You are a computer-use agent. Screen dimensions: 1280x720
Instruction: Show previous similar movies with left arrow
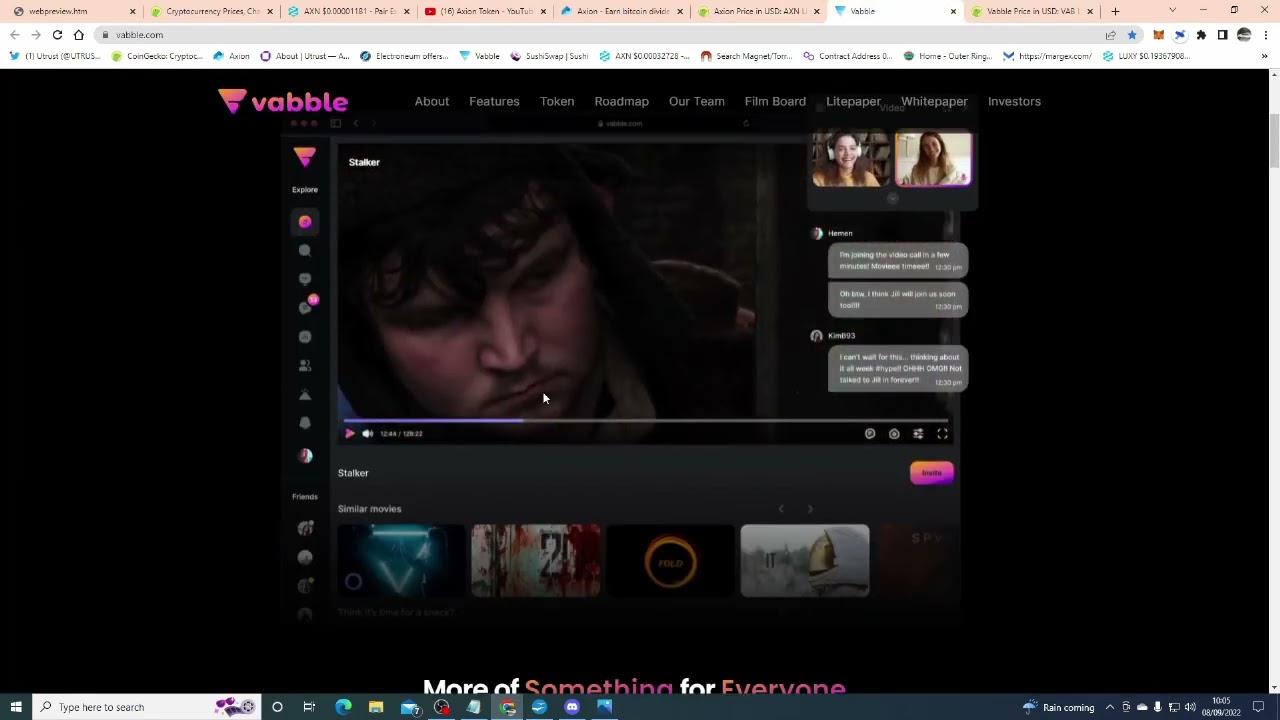coord(781,509)
